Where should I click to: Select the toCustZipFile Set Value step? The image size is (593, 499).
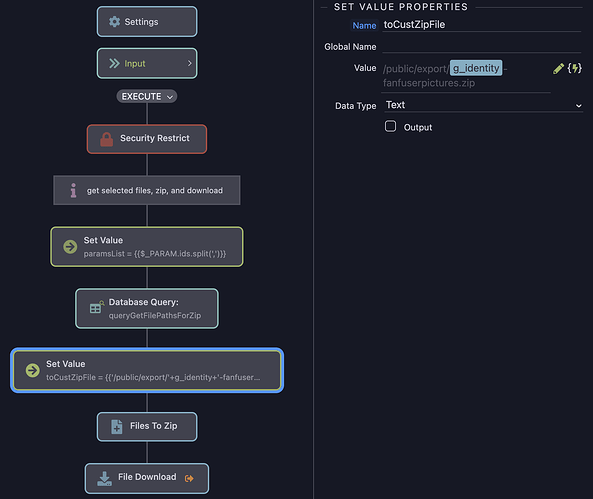147,370
